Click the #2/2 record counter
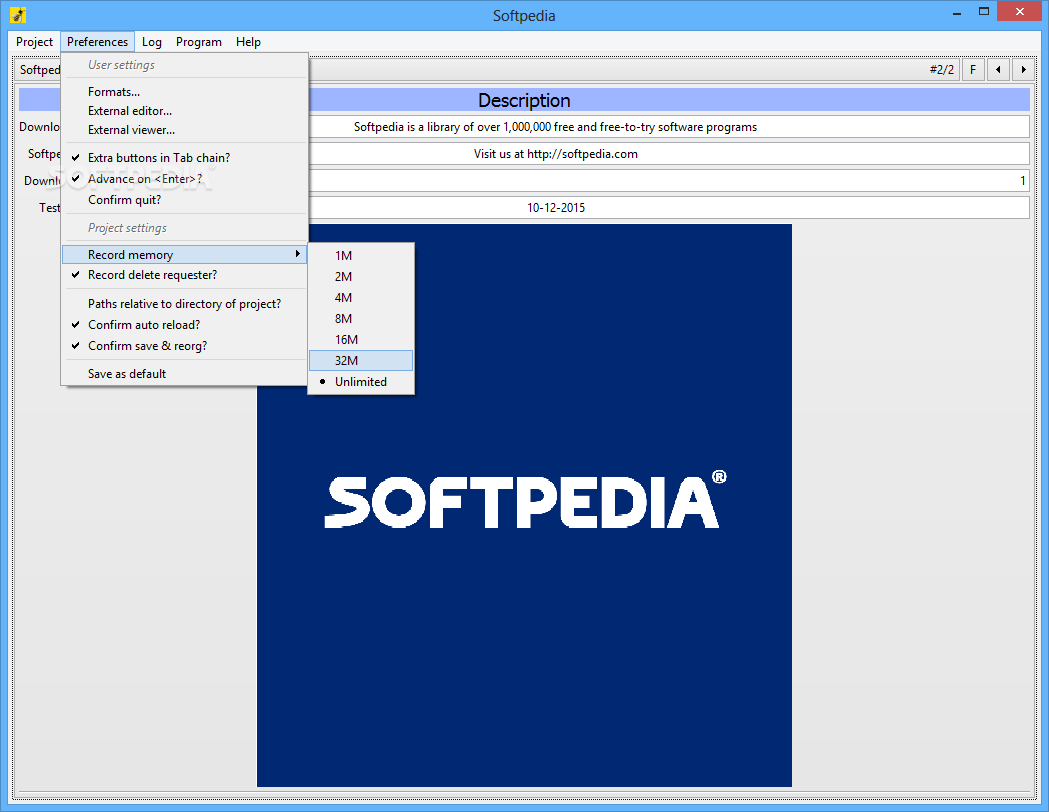 tap(941, 70)
